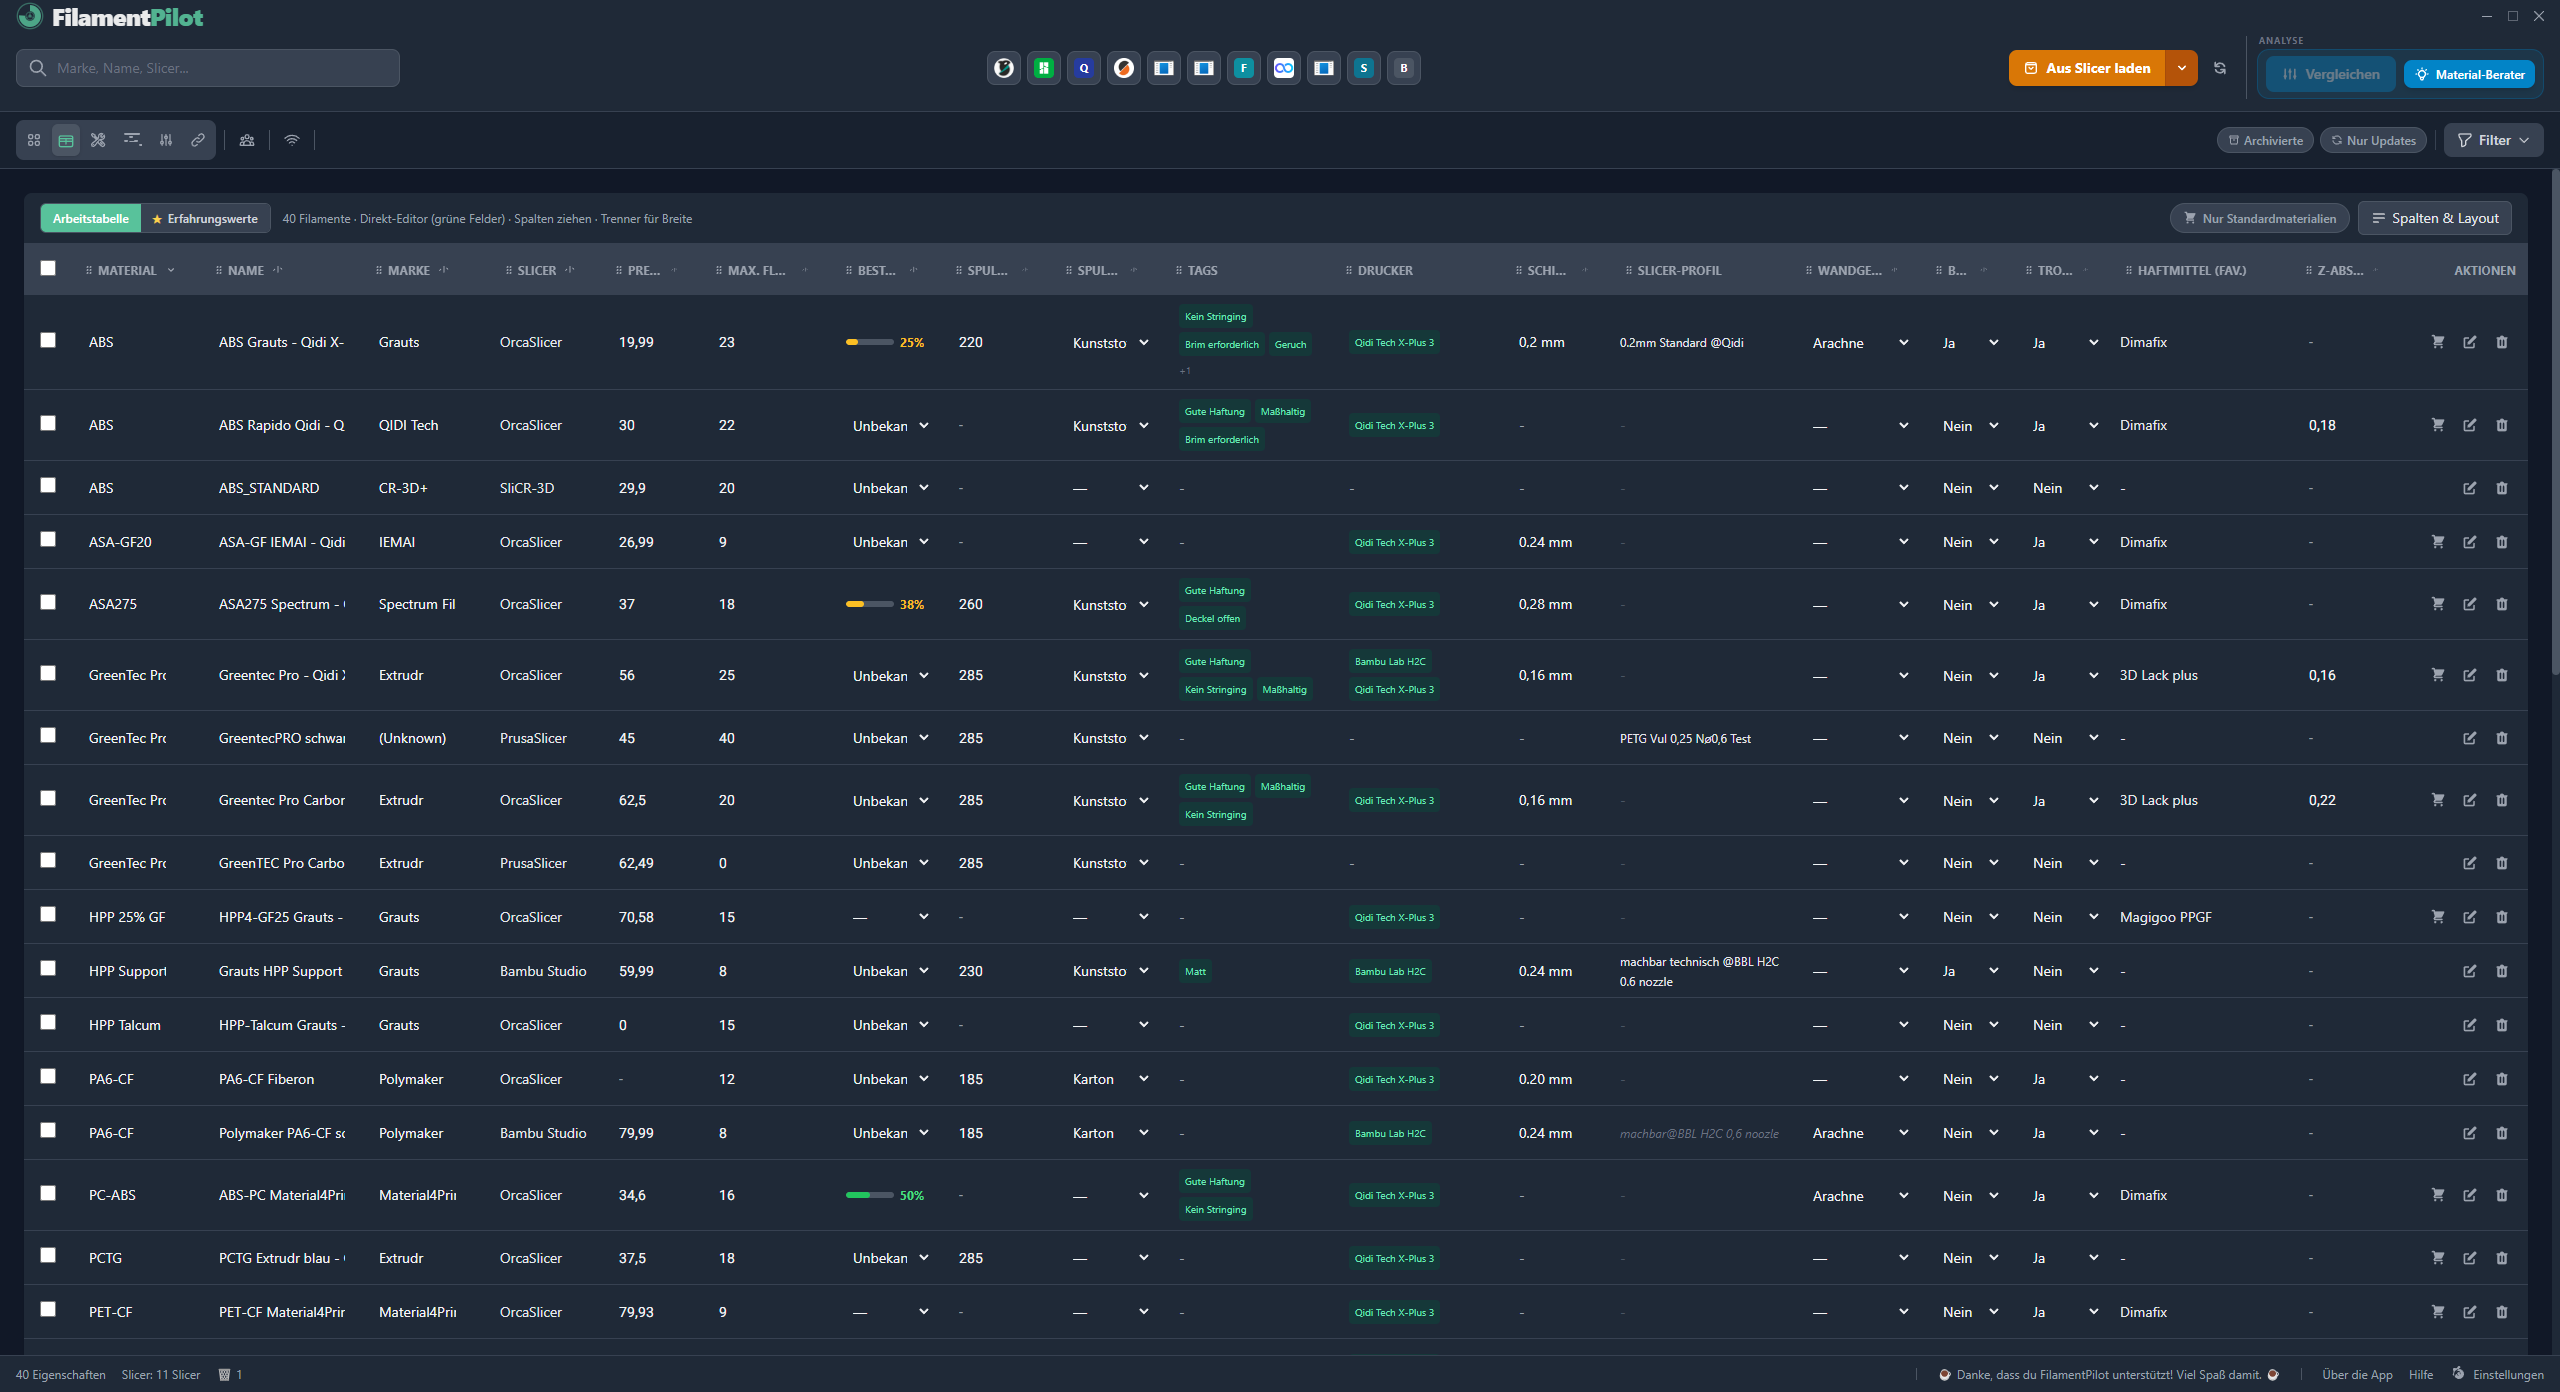Toggle the select-all header checkbox
2560x1392 pixels.
[48, 268]
